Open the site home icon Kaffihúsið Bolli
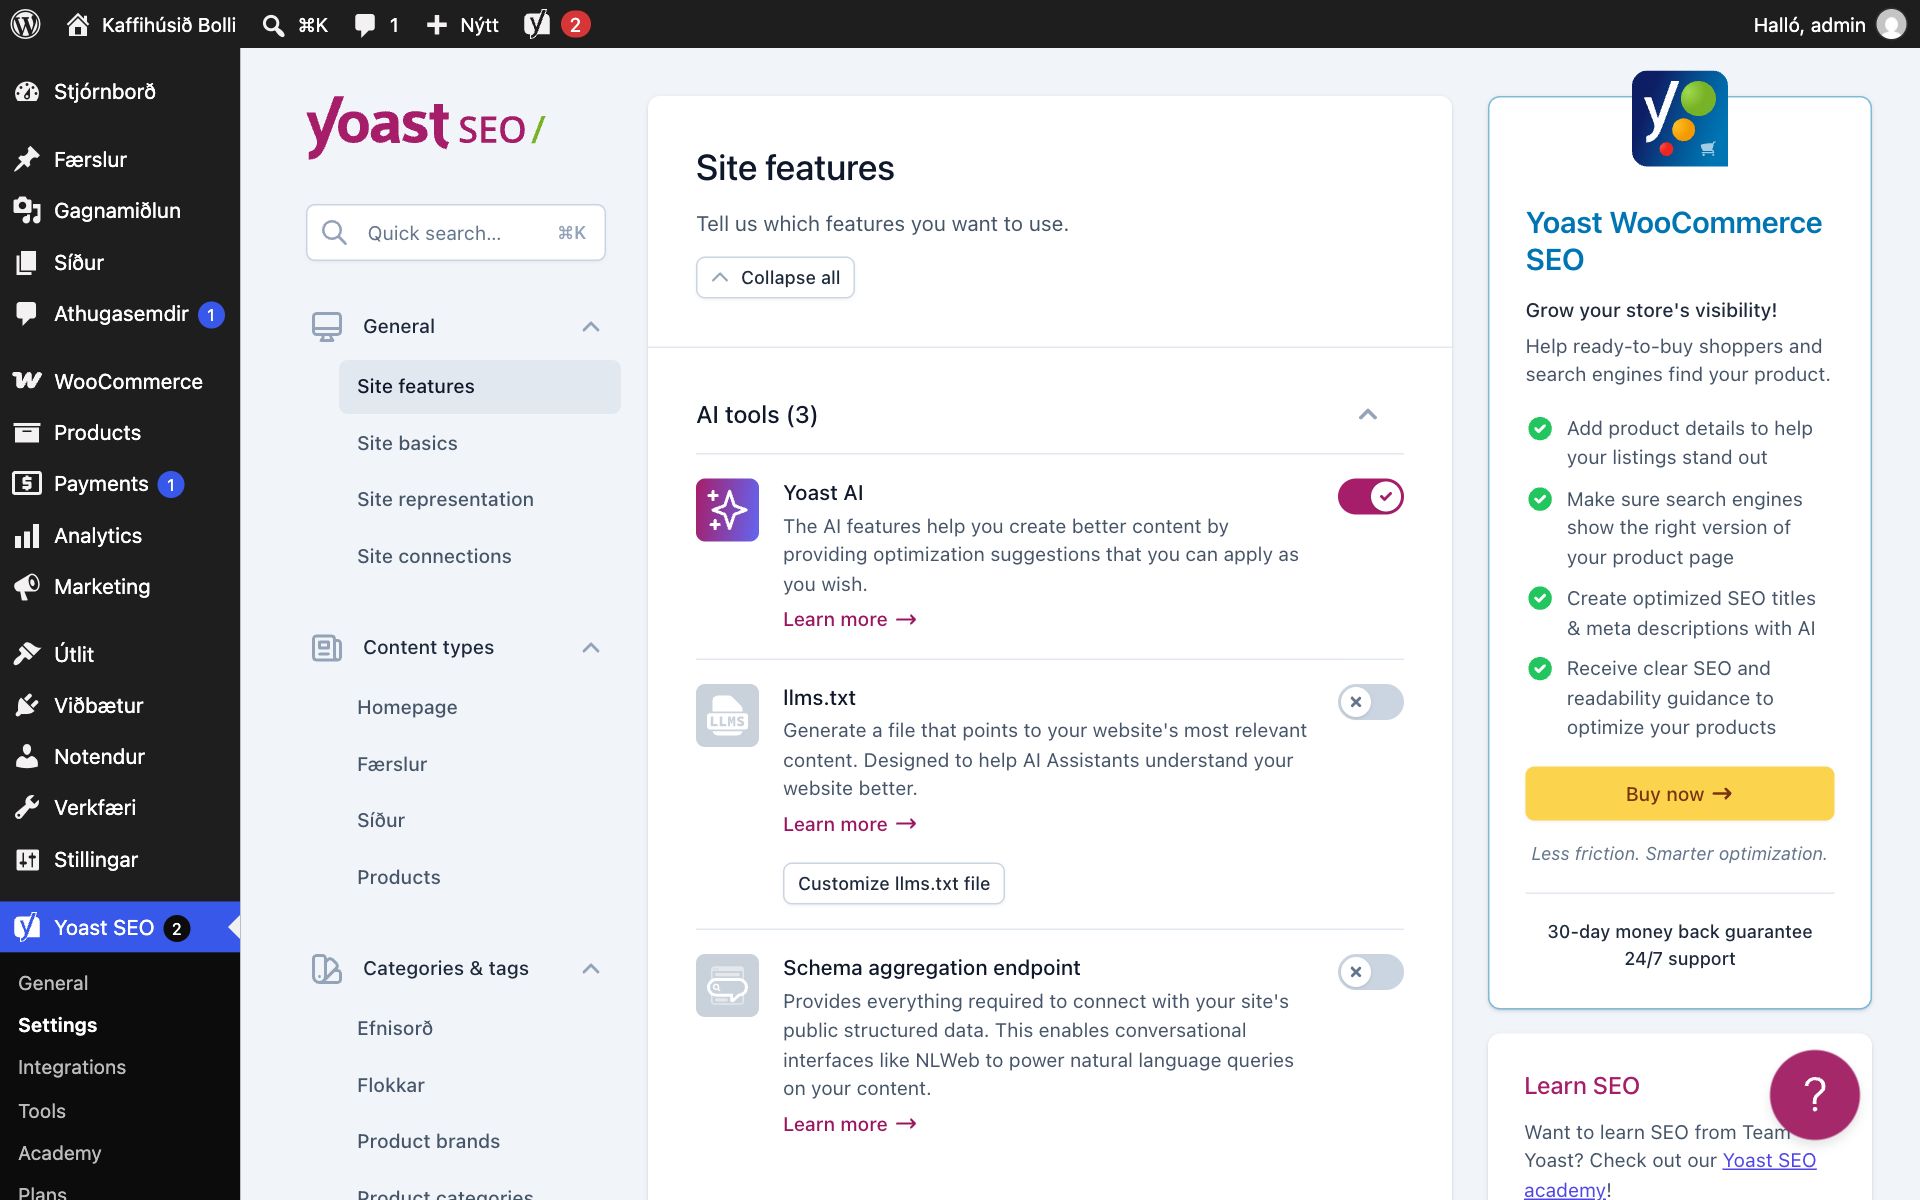The width and height of the screenshot is (1920, 1200). (77, 24)
